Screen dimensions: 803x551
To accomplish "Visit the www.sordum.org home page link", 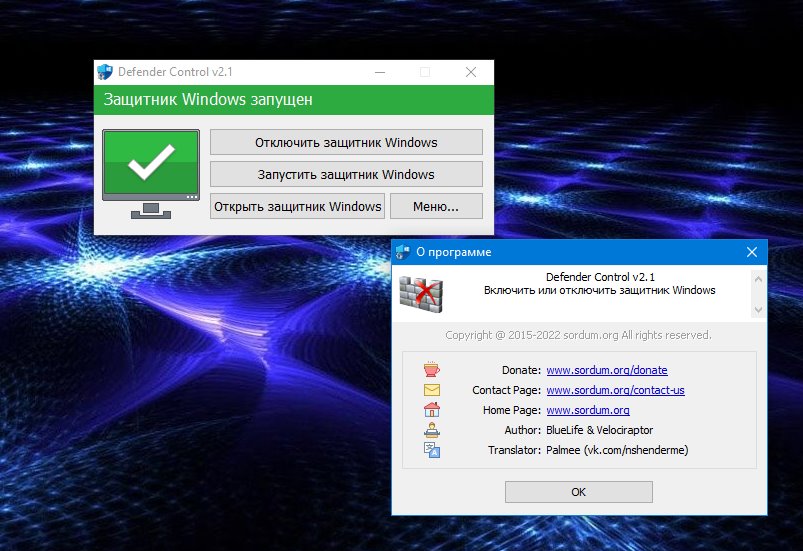I will 587,410.
